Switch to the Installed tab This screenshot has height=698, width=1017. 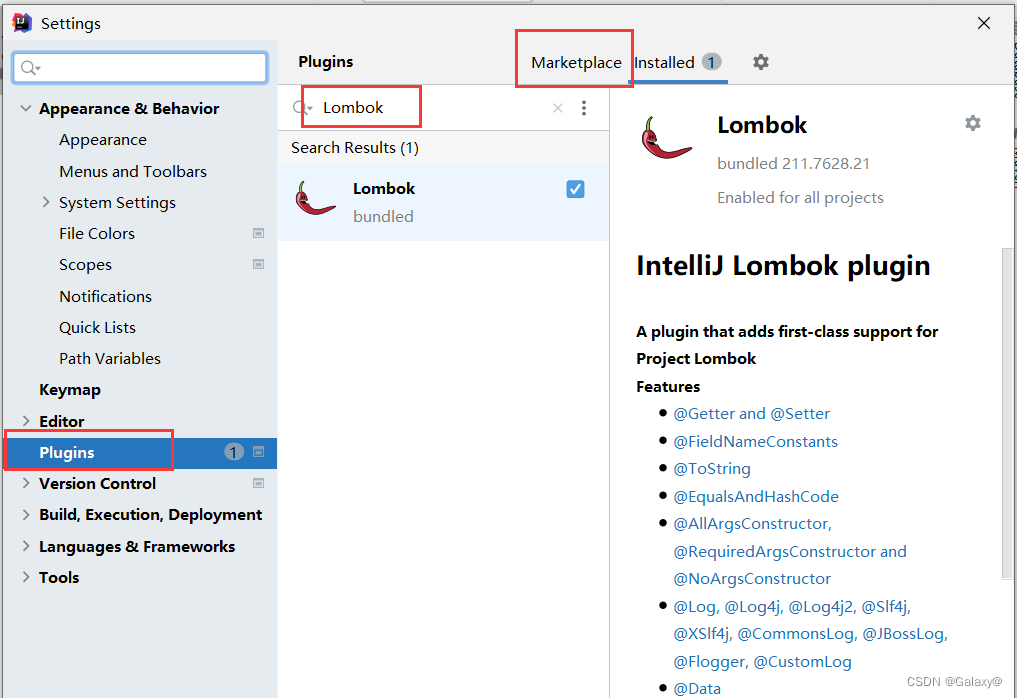(x=678, y=62)
